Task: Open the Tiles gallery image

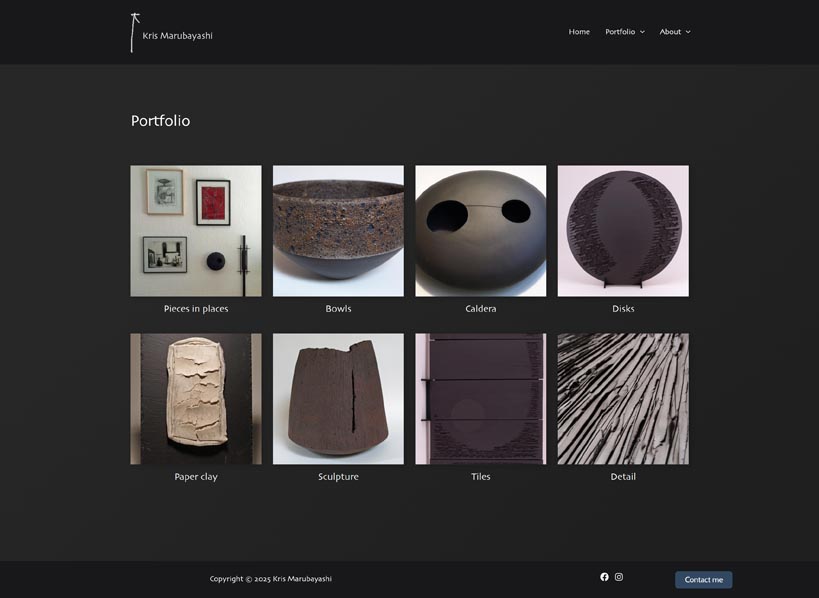Action: tap(481, 399)
